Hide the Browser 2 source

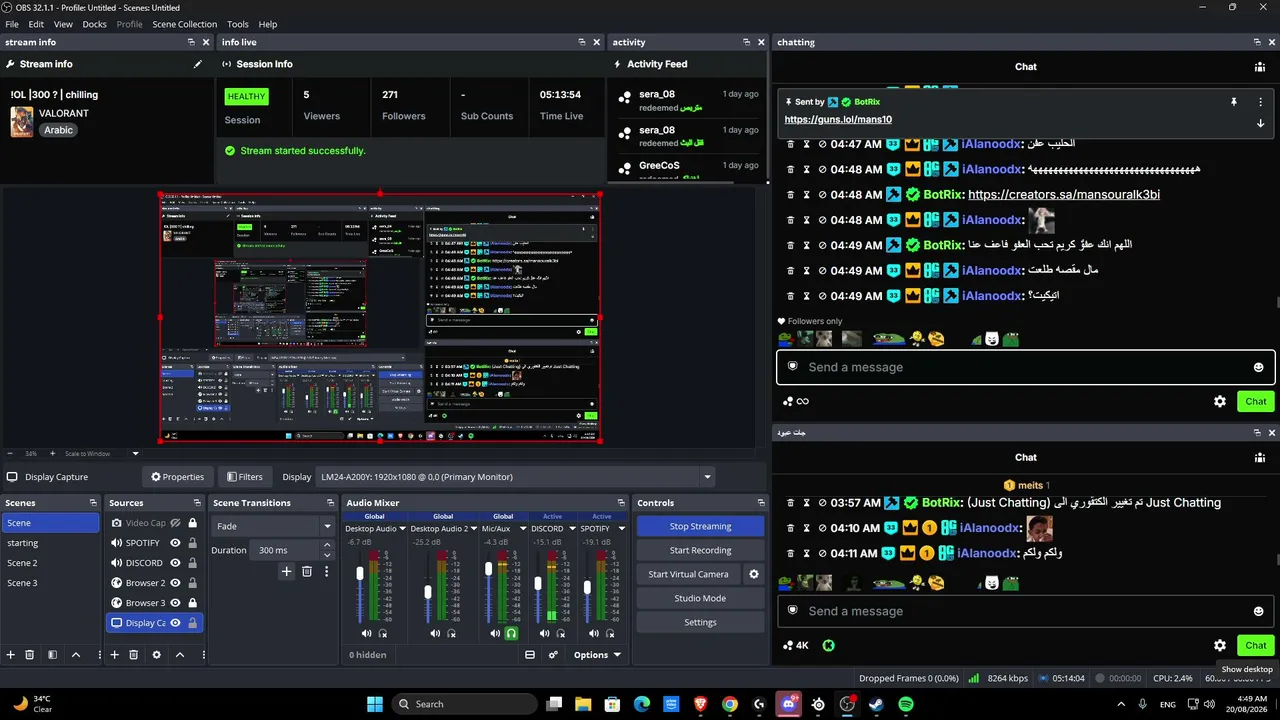pos(175,583)
